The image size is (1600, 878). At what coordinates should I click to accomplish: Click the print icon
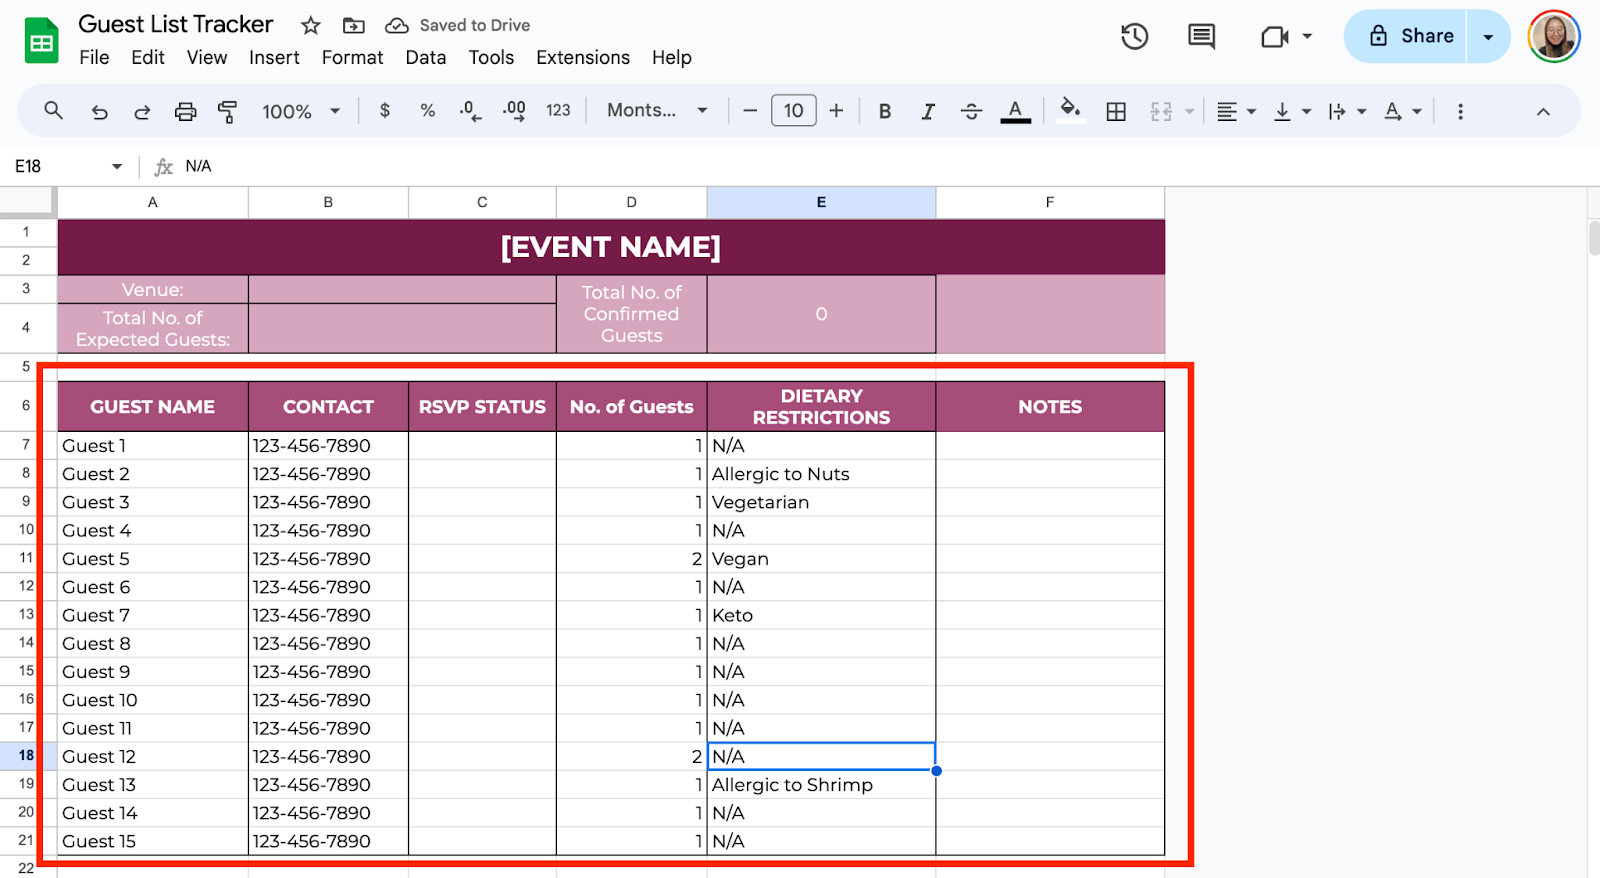(x=185, y=112)
